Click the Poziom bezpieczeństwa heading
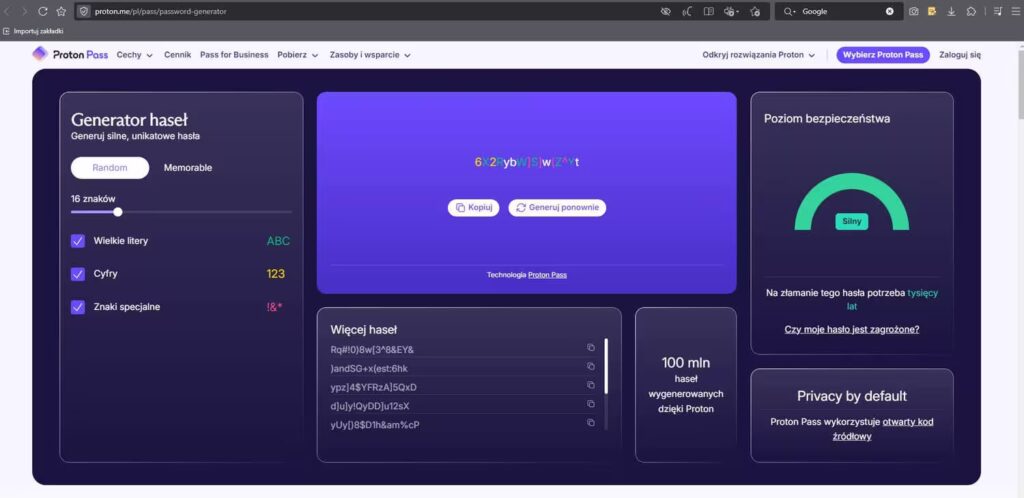1024x498 pixels. [x=827, y=119]
